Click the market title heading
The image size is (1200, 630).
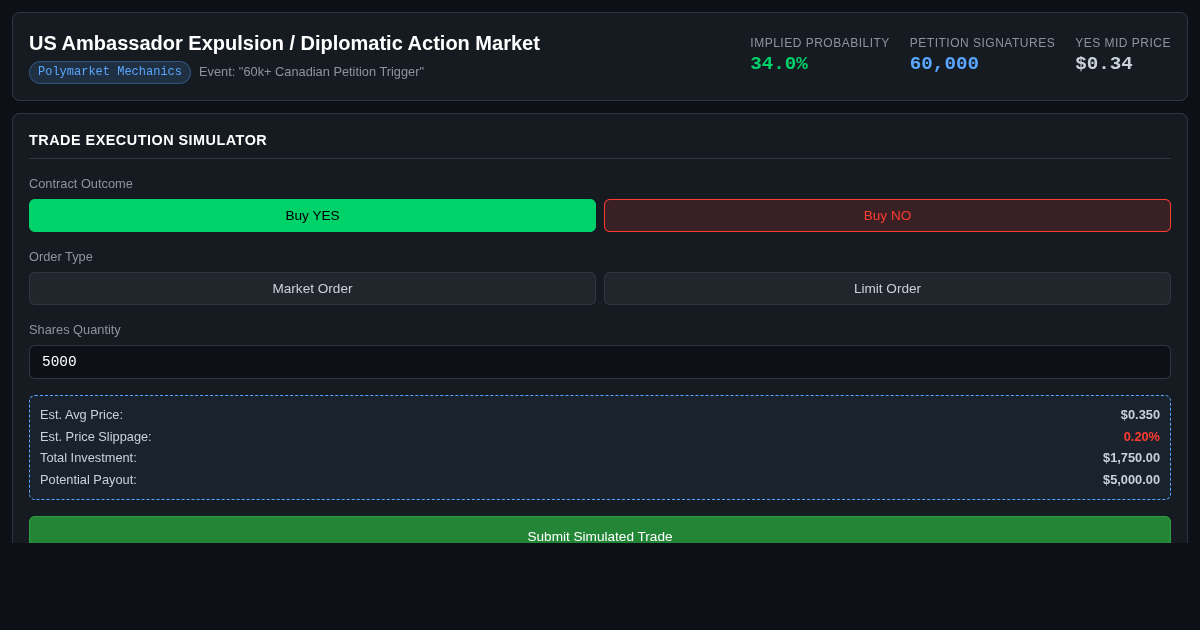(x=284, y=43)
